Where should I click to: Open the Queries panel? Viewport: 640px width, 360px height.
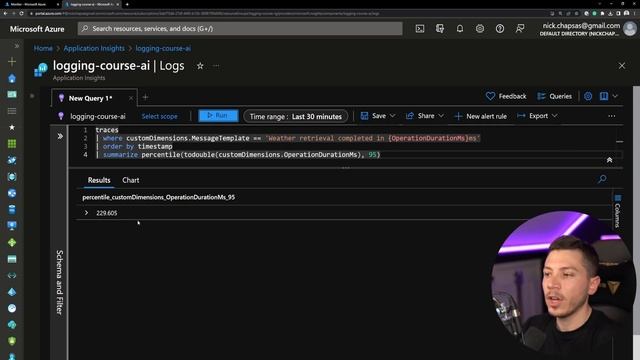554,96
